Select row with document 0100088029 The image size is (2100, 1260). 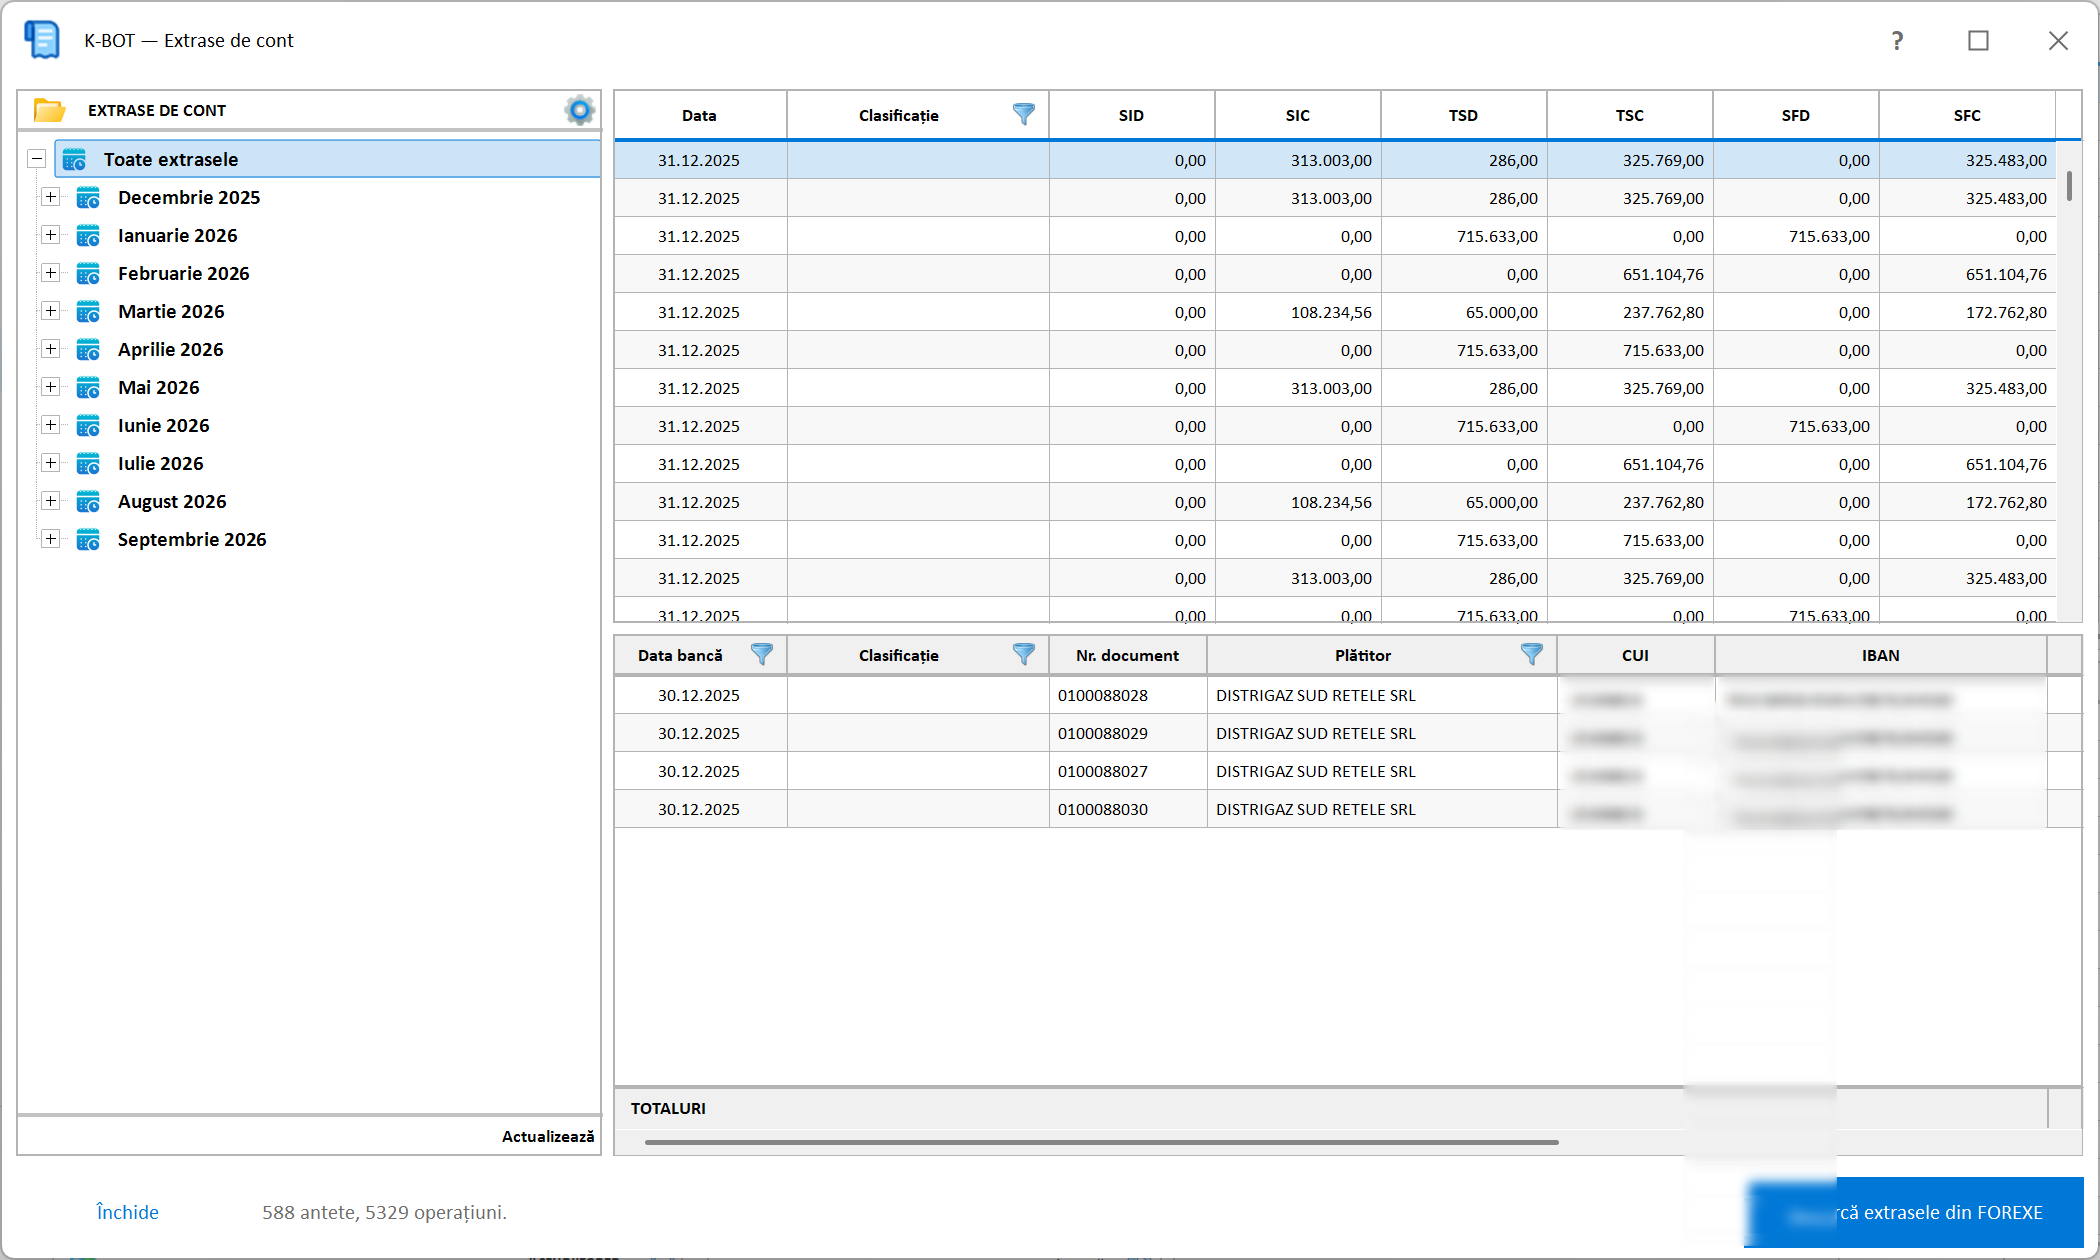1348,733
